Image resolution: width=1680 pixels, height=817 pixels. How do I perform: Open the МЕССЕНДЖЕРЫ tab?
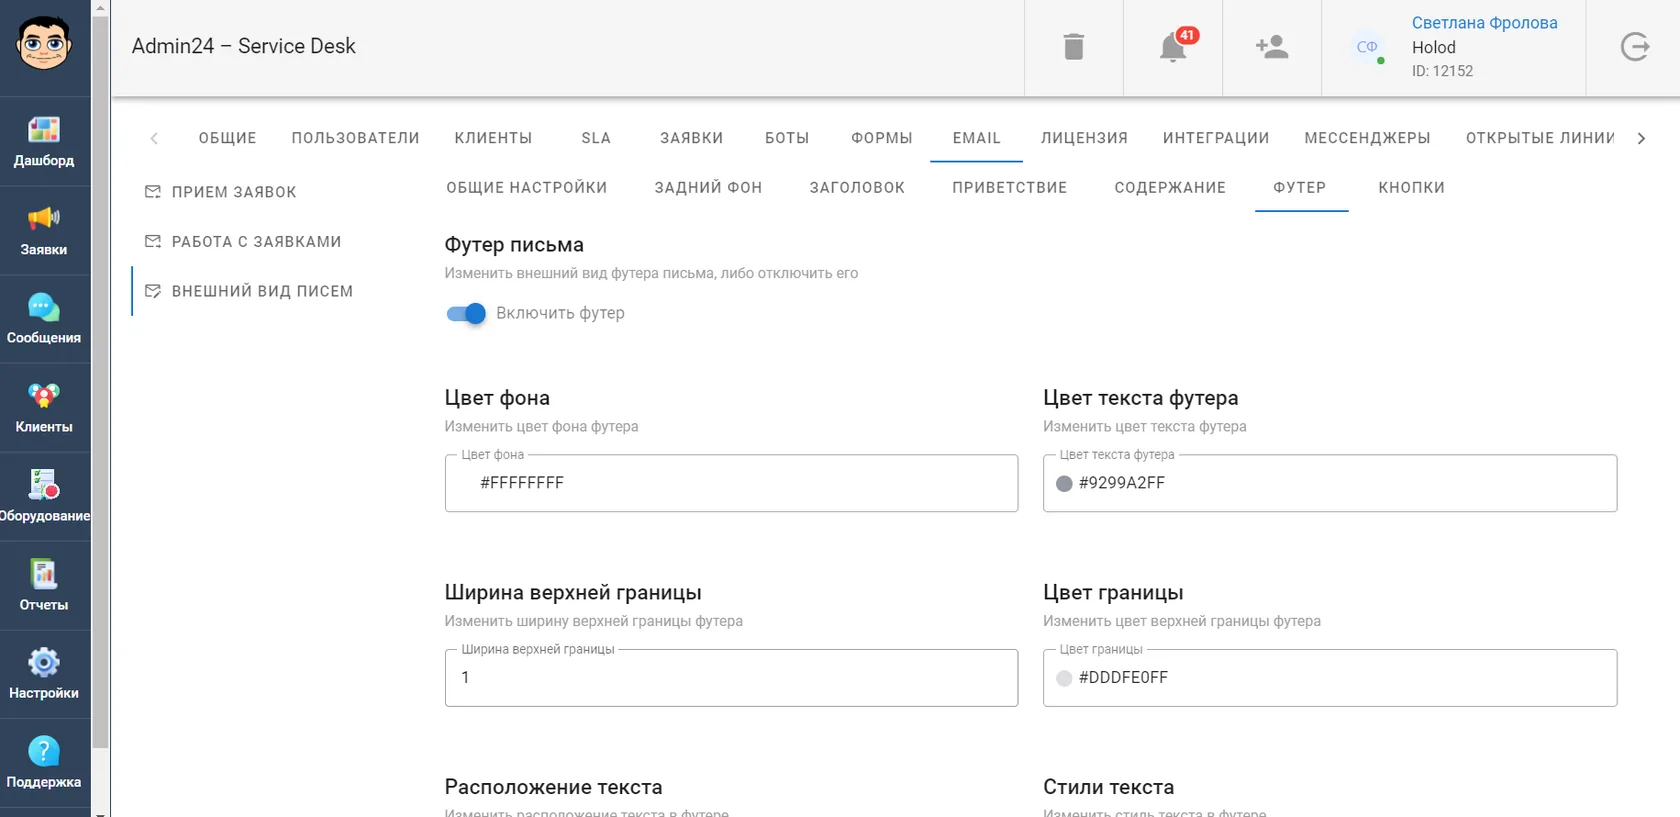(1367, 138)
